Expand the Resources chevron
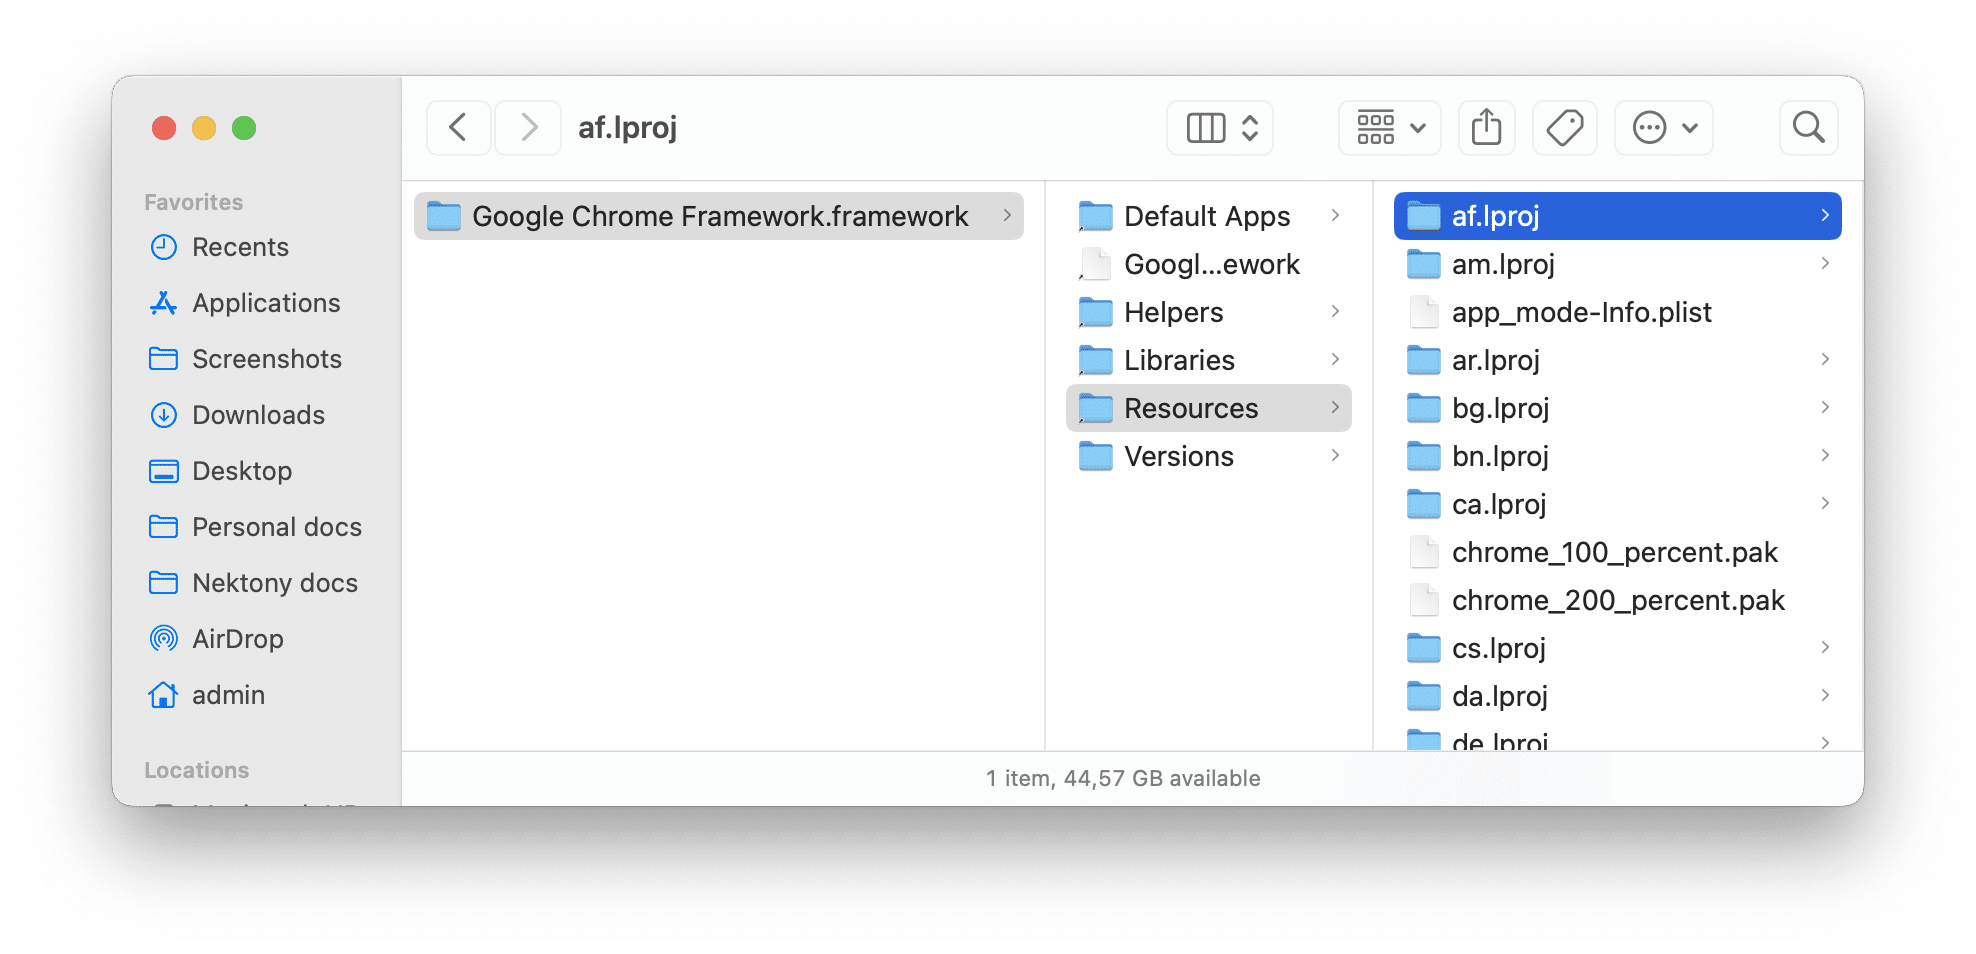The height and width of the screenshot is (954, 1976). pos(1335,408)
